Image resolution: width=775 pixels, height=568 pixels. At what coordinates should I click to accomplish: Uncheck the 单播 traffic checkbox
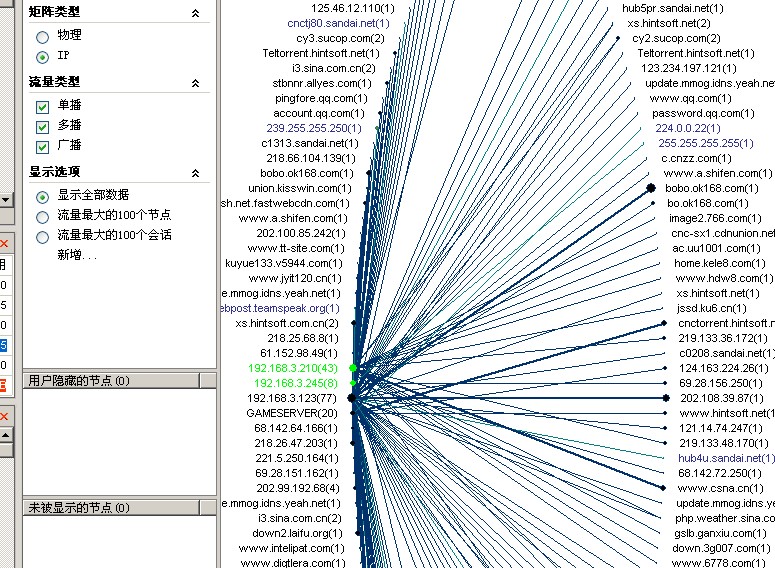click(x=42, y=106)
